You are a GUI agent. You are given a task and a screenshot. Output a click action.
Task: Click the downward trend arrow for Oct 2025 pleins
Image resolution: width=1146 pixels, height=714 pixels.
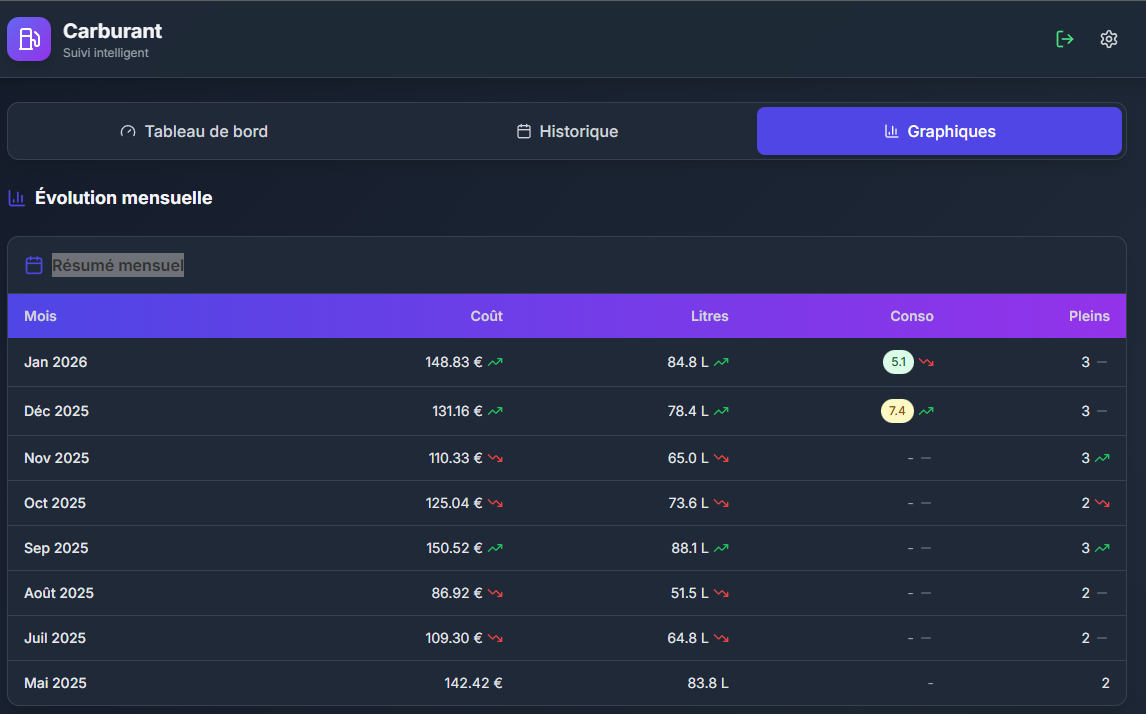[x=1102, y=503]
